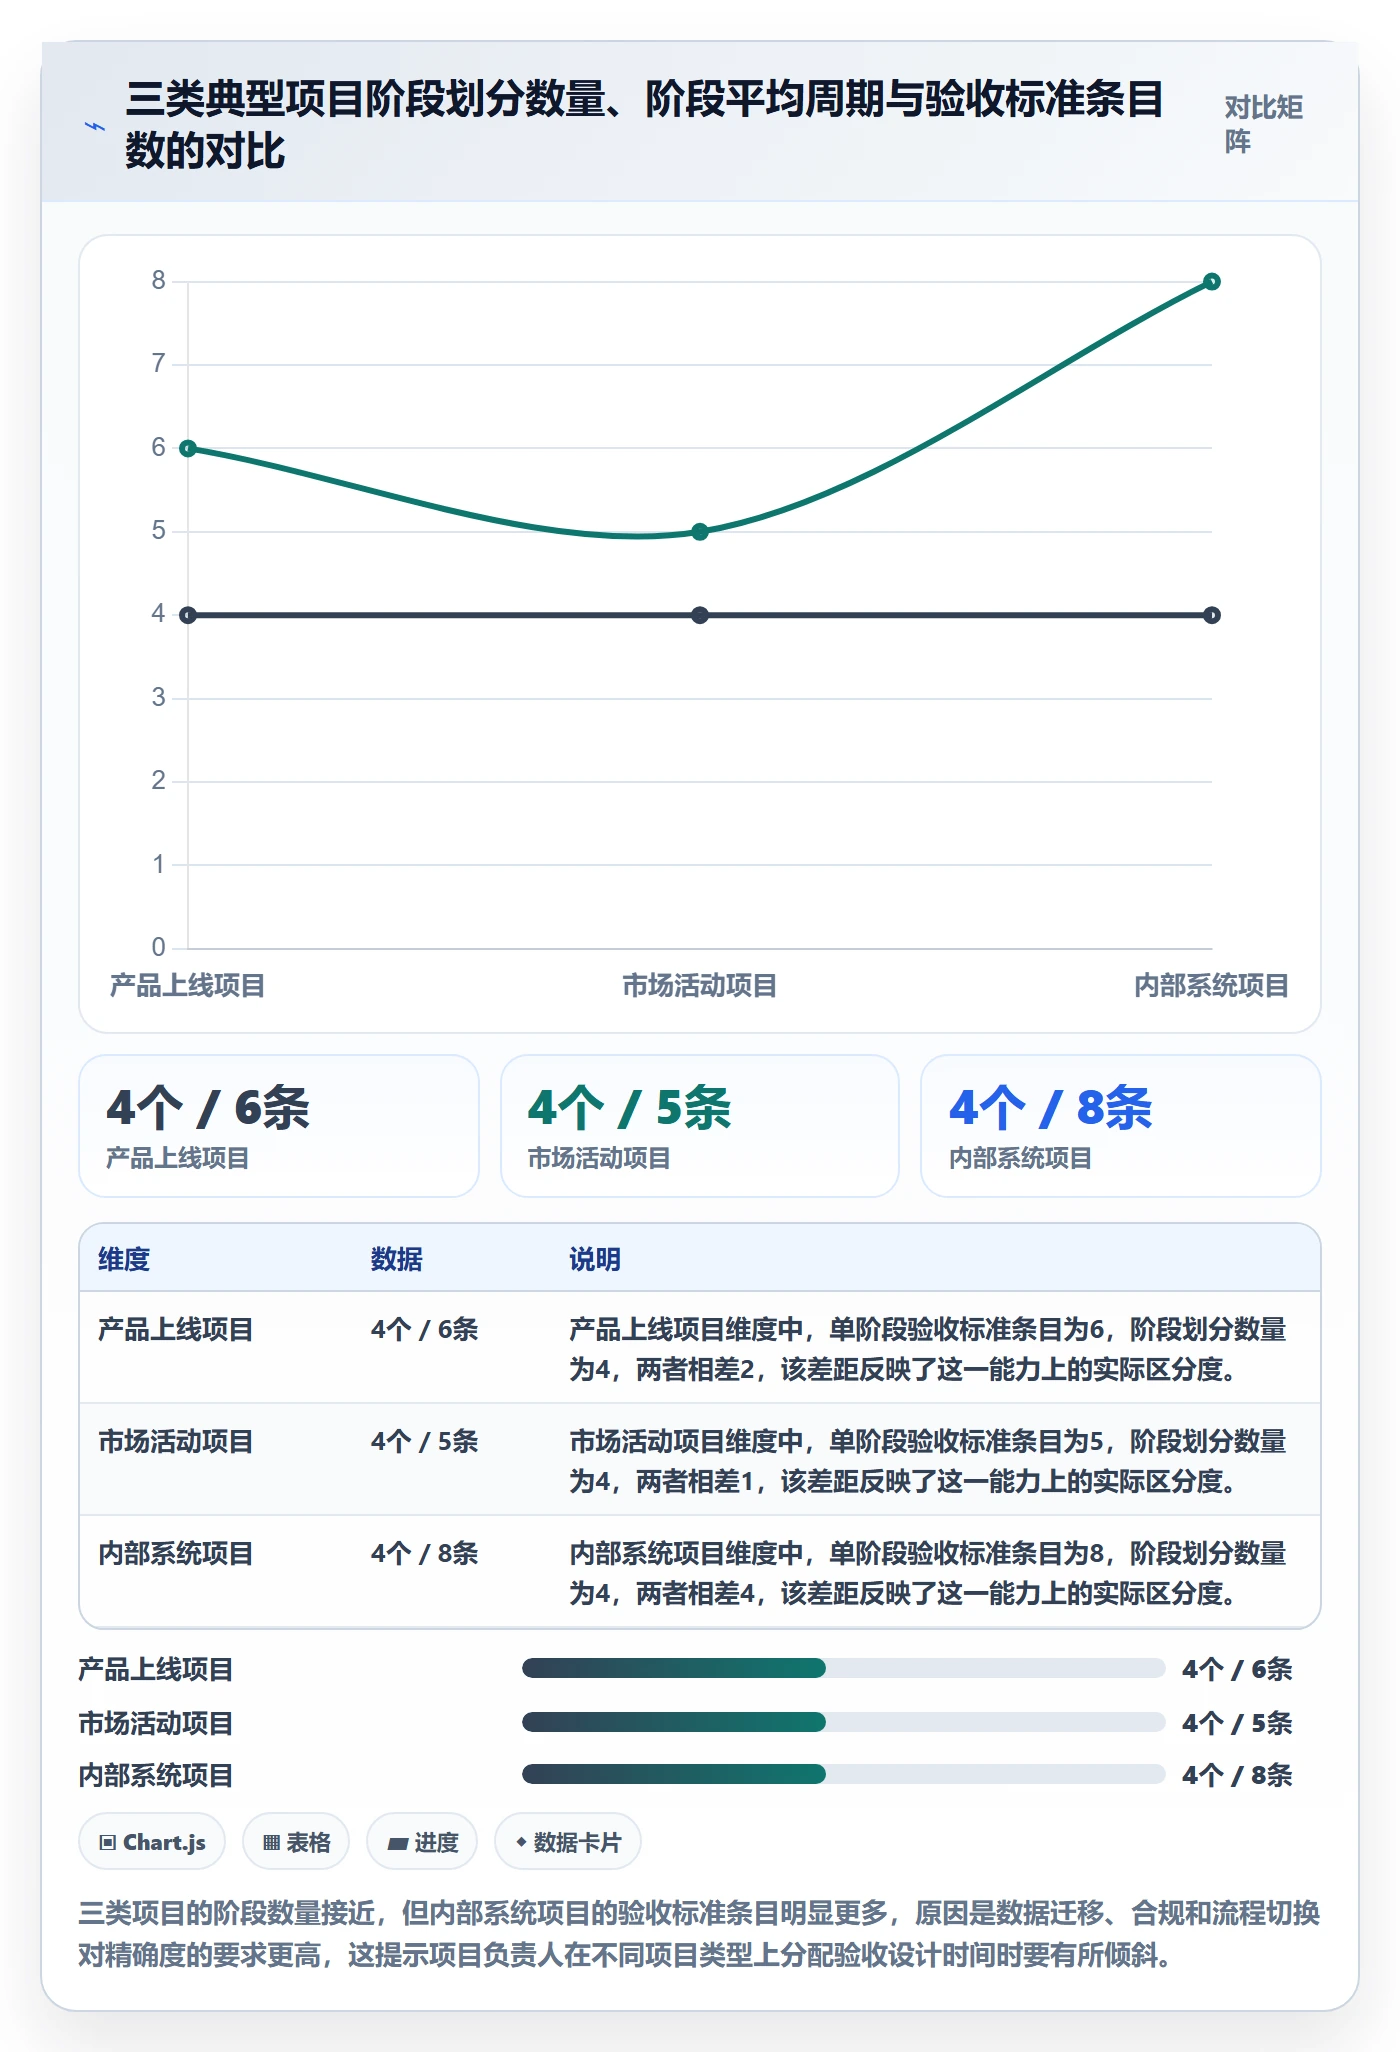
Task: Select the 4个 / 8条 summary card
Action: 1121,1126
